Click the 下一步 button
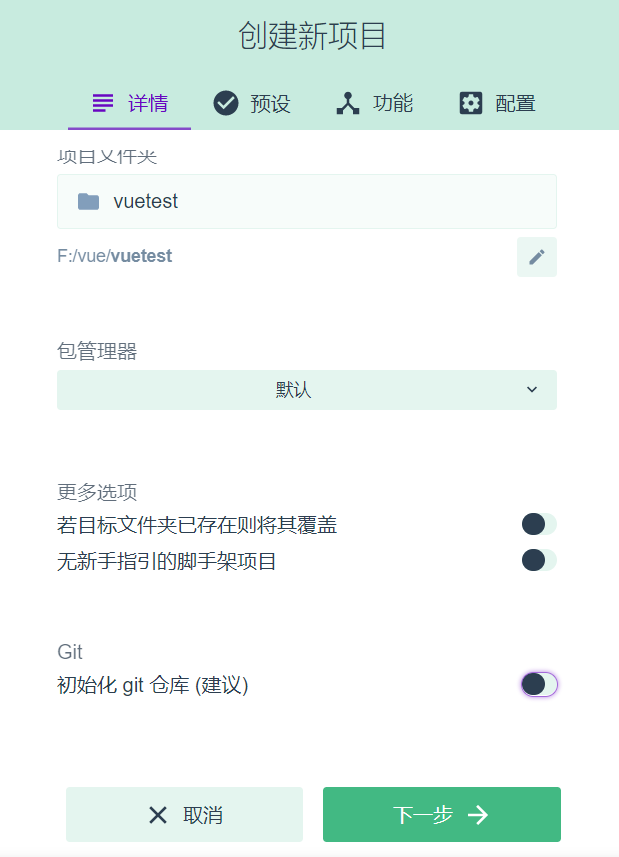 click(441, 814)
